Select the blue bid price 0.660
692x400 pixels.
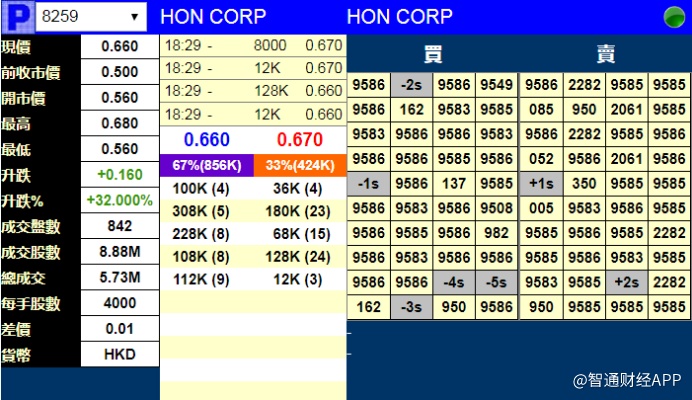pos(207,140)
